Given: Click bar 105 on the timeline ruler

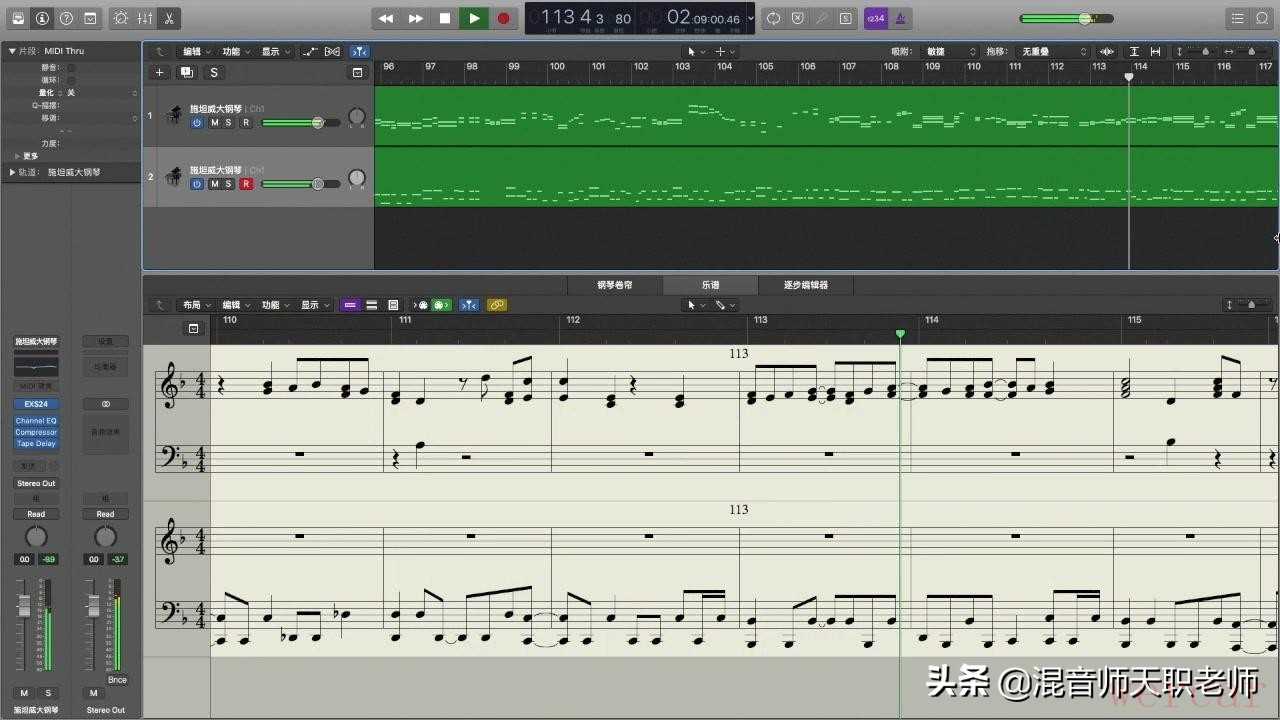Looking at the screenshot, I should [x=765, y=67].
